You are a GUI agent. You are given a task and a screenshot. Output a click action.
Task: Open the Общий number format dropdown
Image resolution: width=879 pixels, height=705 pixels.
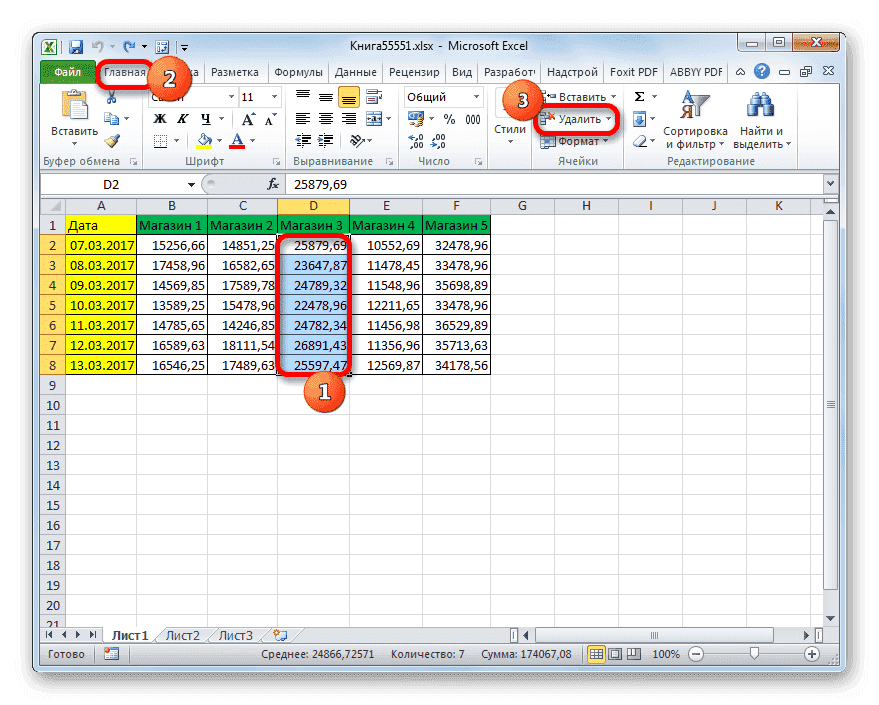coord(476,97)
